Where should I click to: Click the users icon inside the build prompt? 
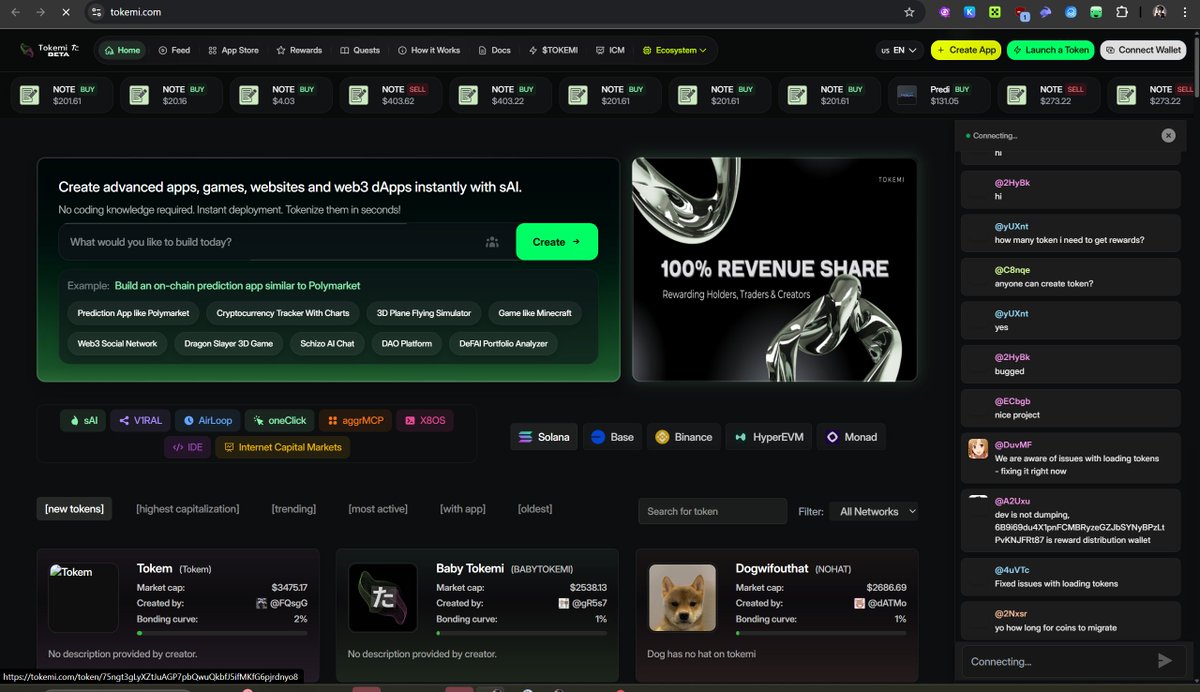[x=492, y=242]
